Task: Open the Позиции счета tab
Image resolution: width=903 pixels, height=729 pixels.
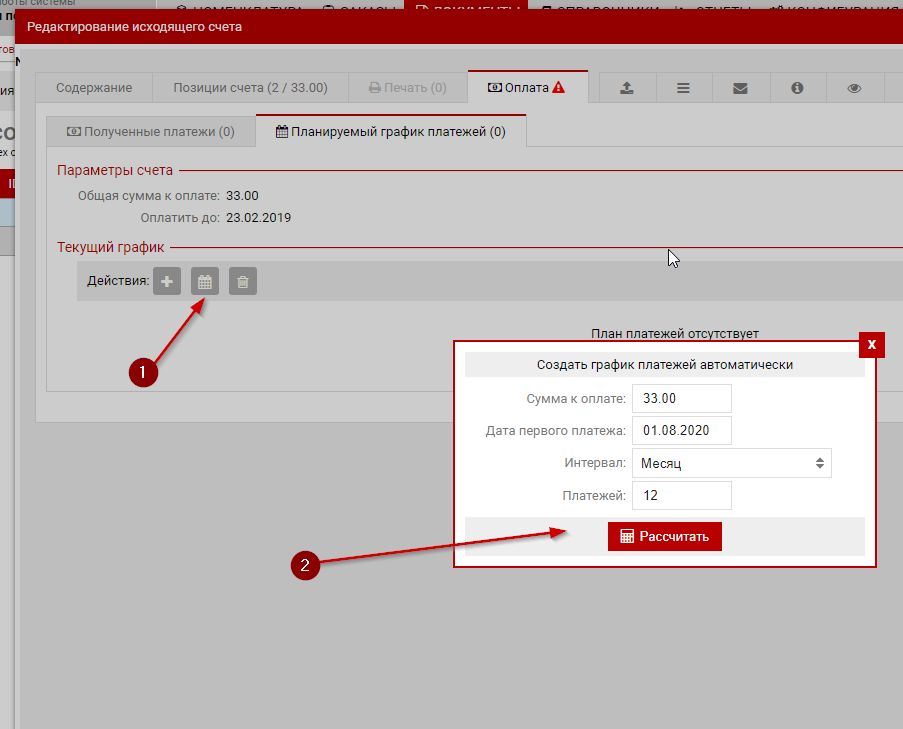Action: (250, 88)
